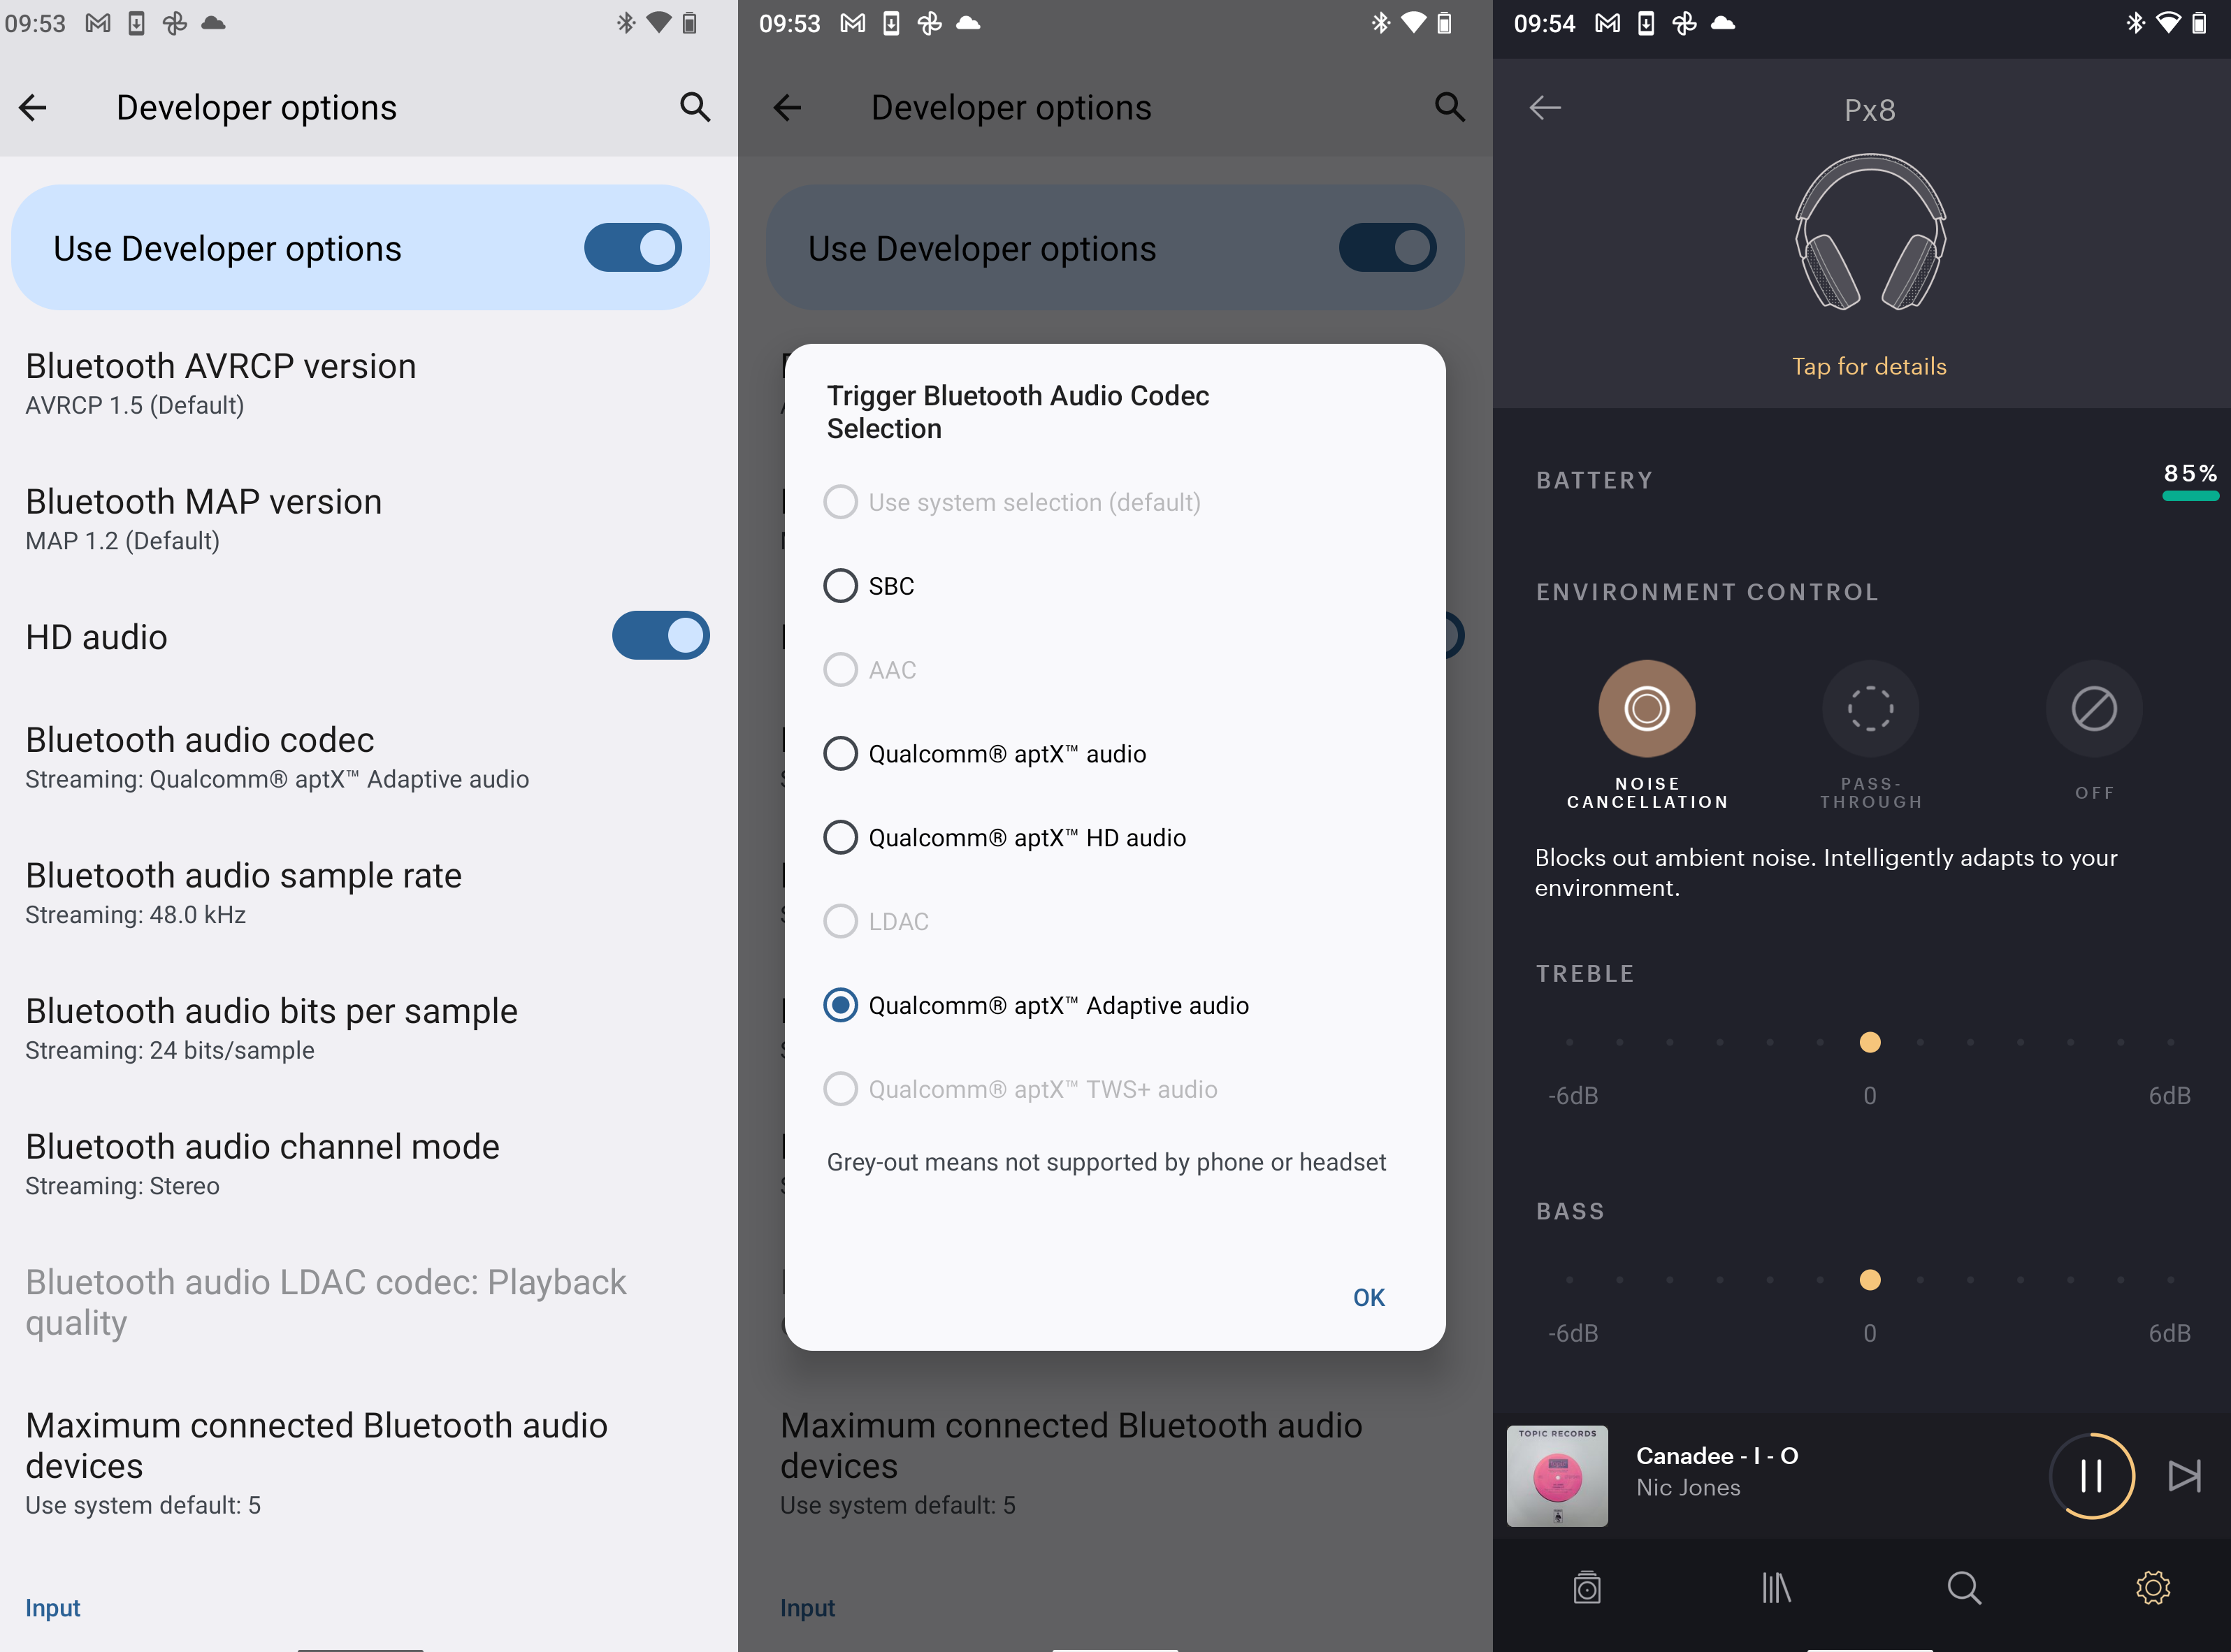Open the search in Developer options

[x=694, y=108]
